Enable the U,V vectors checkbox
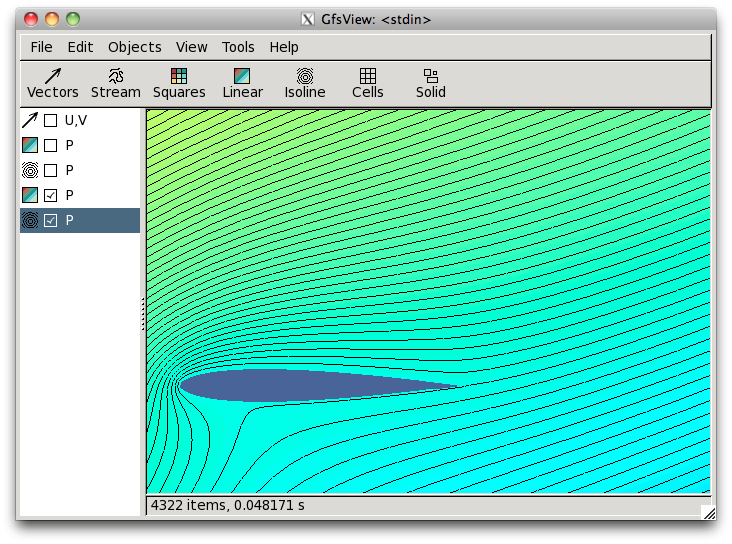 coord(50,120)
